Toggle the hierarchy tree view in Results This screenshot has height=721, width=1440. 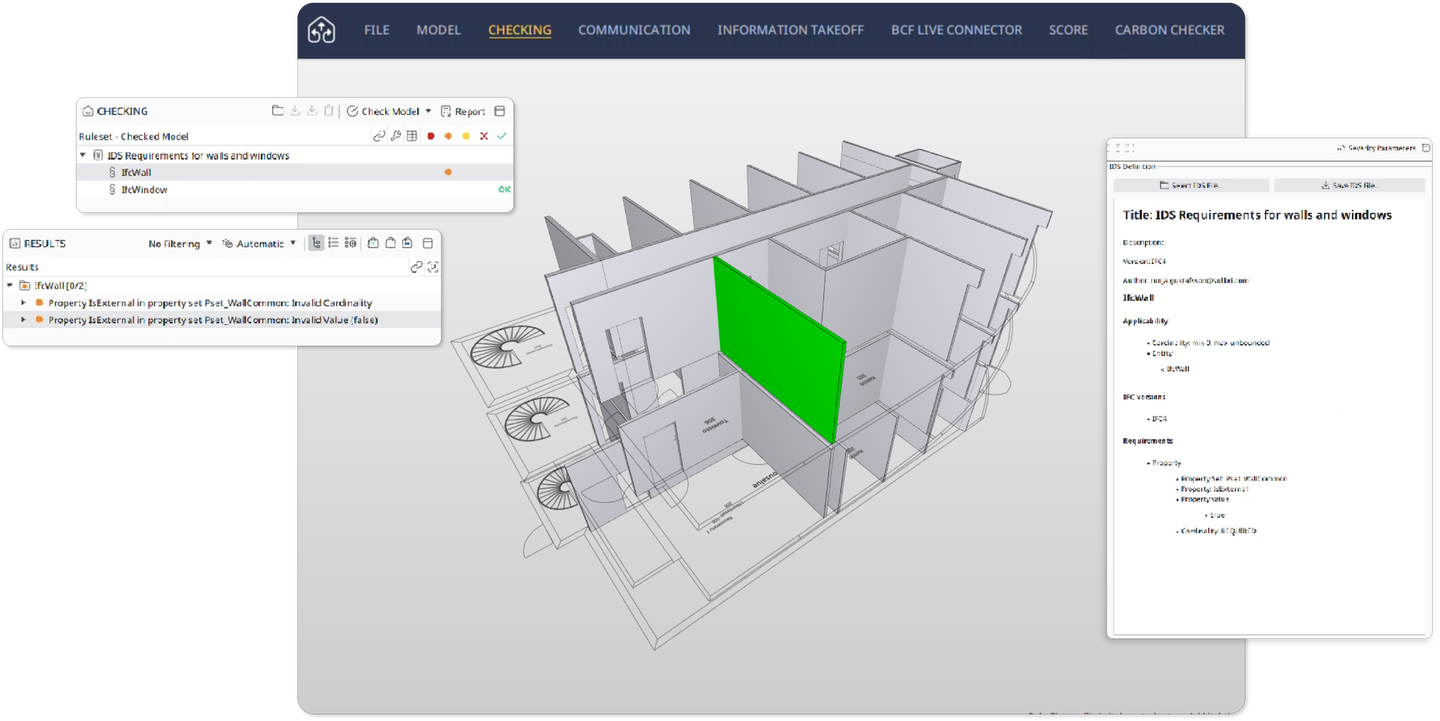316,243
